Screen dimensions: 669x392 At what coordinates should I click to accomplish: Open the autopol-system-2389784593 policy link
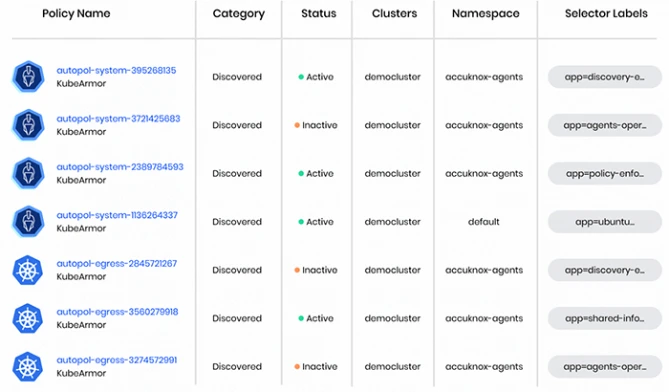pyautogui.click(x=120, y=167)
